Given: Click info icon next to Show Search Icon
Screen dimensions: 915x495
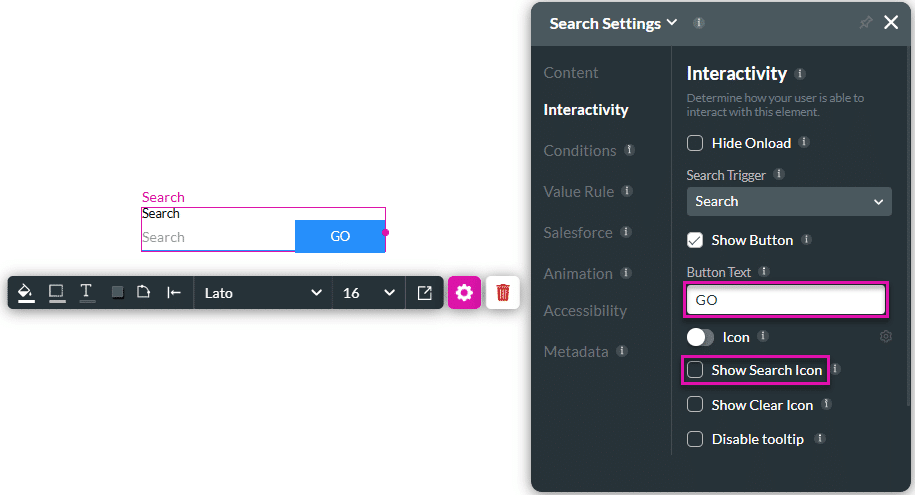Looking at the screenshot, I should tap(836, 368).
